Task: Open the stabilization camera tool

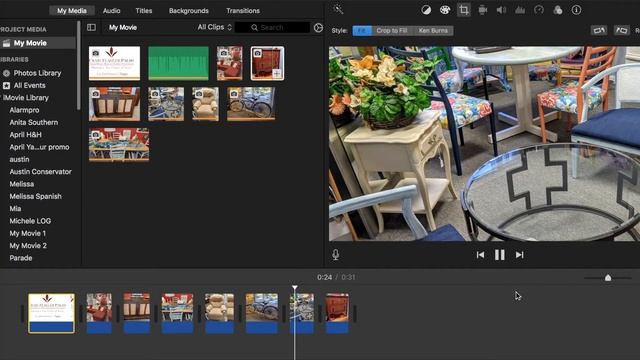Action: tap(482, 10)
